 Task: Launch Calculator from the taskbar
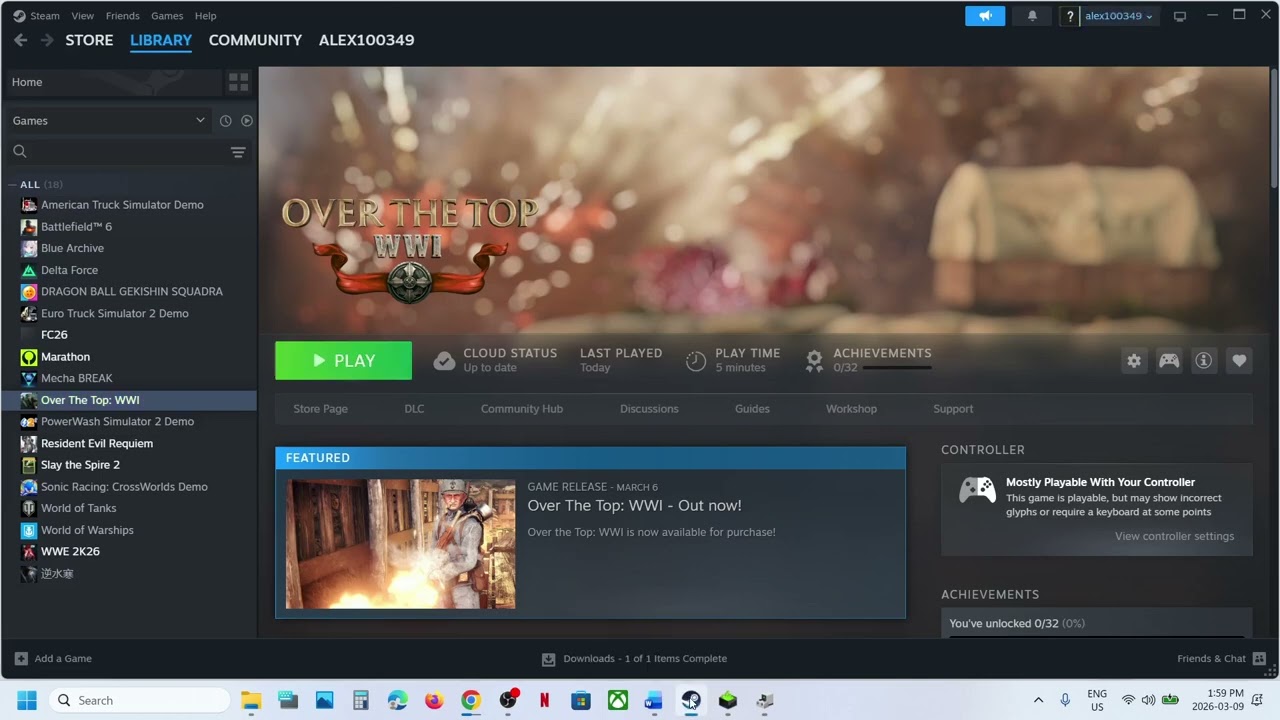[x=361, y=700]
